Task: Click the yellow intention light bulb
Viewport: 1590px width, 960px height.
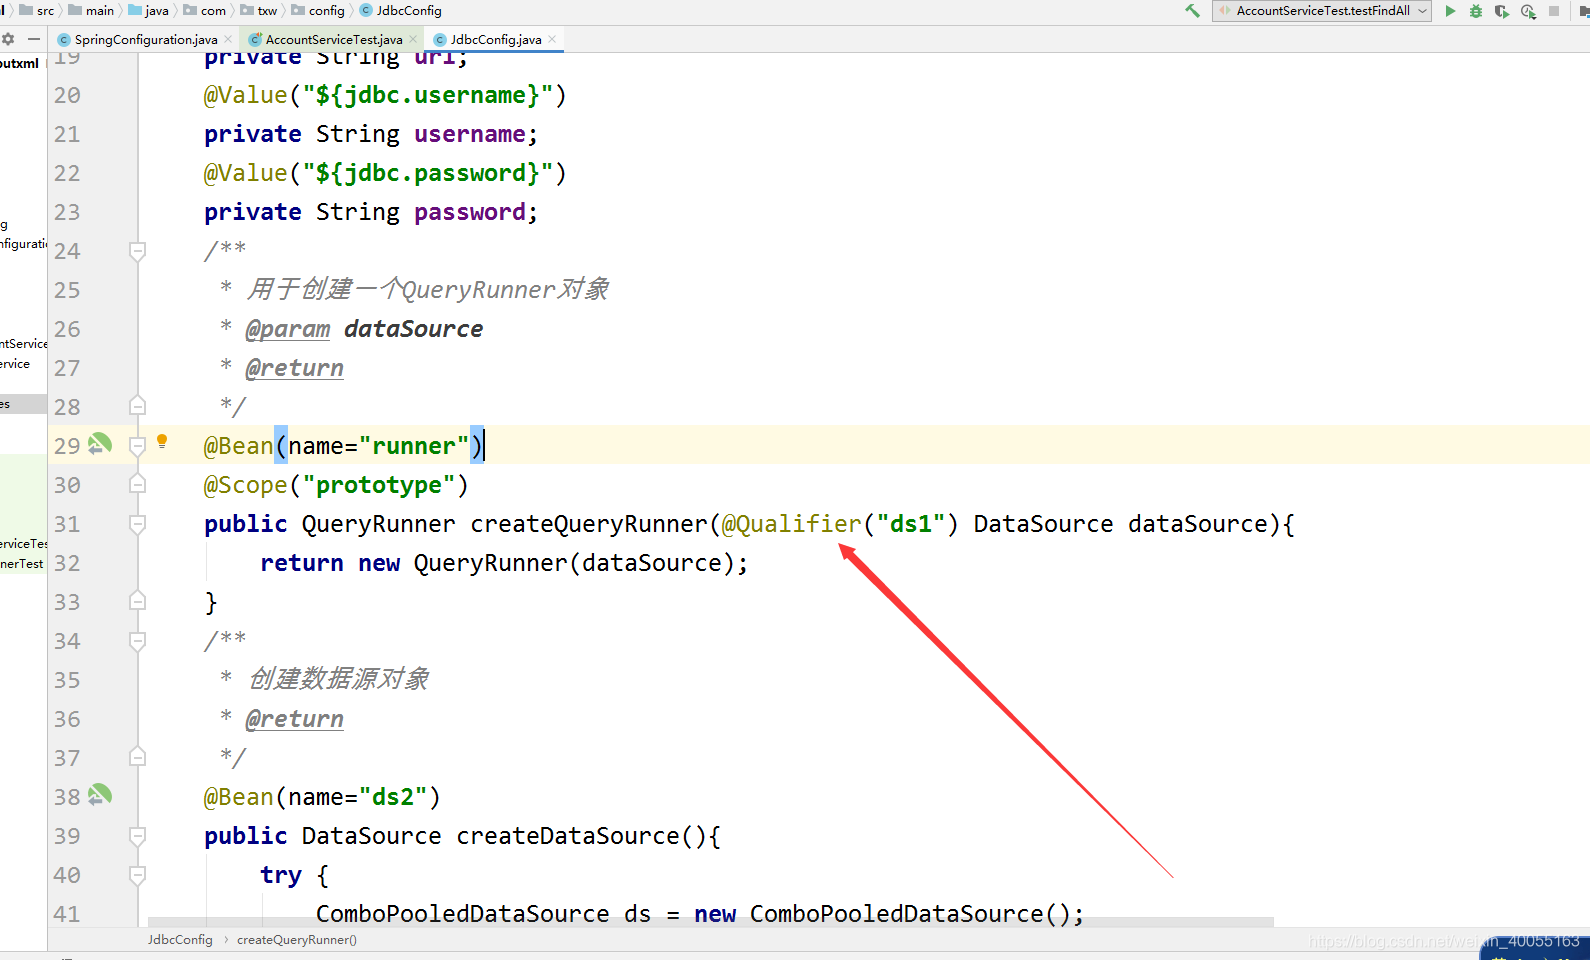Action: coord(162,441)
